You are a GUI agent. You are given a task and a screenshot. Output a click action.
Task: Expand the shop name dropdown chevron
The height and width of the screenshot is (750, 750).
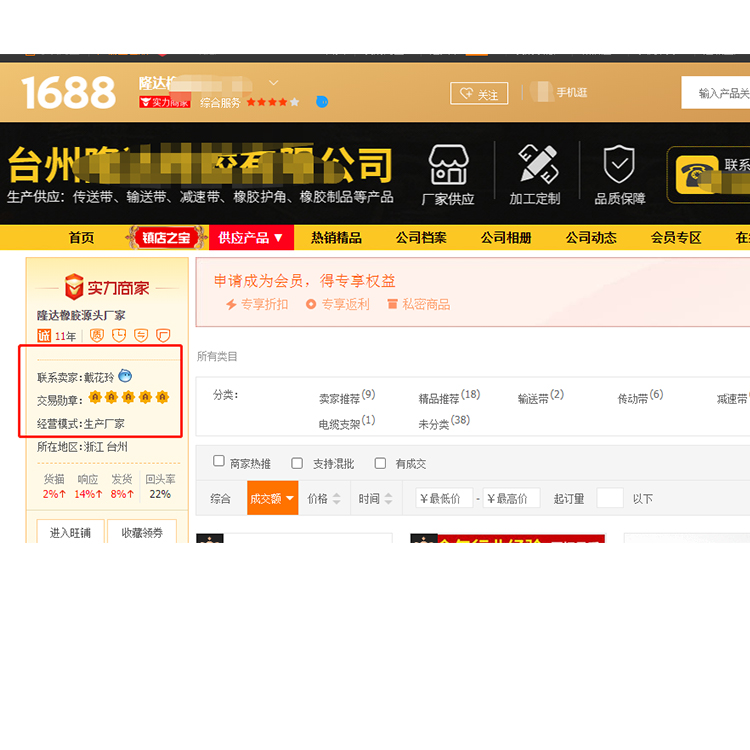pyautogui.click(x=274, y=83)
